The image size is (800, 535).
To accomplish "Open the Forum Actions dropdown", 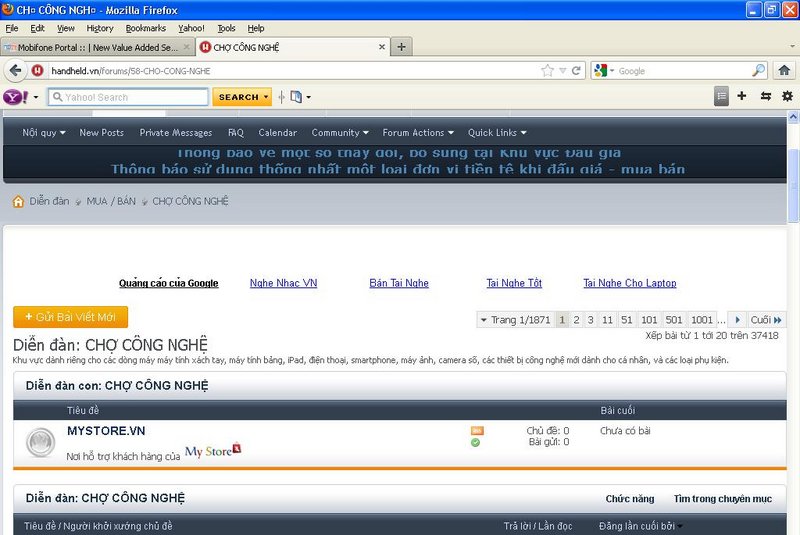I will click(418, 133).
